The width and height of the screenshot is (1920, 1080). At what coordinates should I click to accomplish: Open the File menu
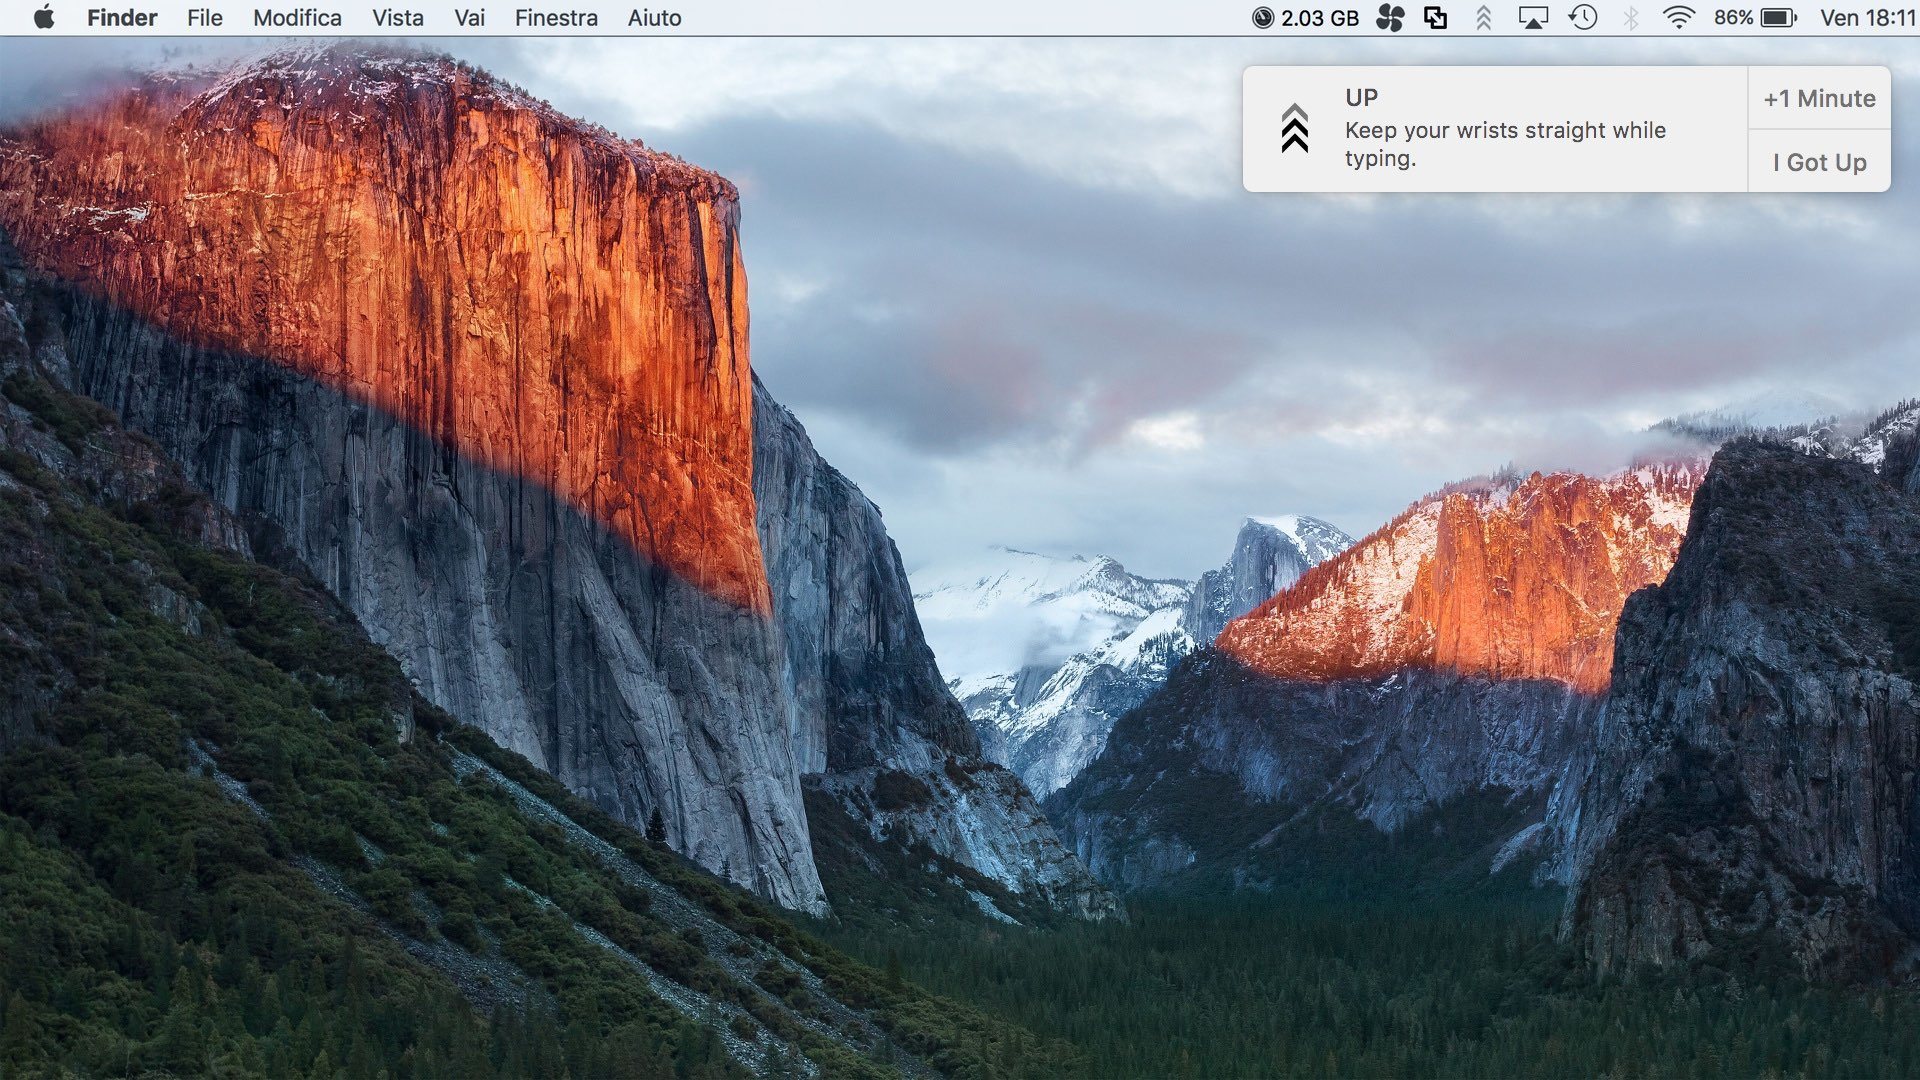pos(205,18)
